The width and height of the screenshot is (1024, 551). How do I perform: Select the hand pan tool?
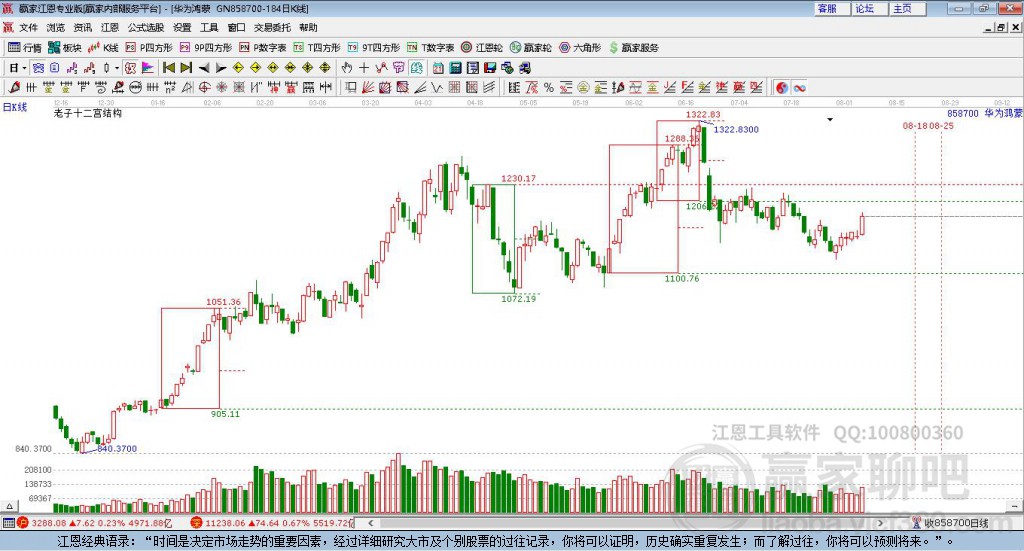347,68
